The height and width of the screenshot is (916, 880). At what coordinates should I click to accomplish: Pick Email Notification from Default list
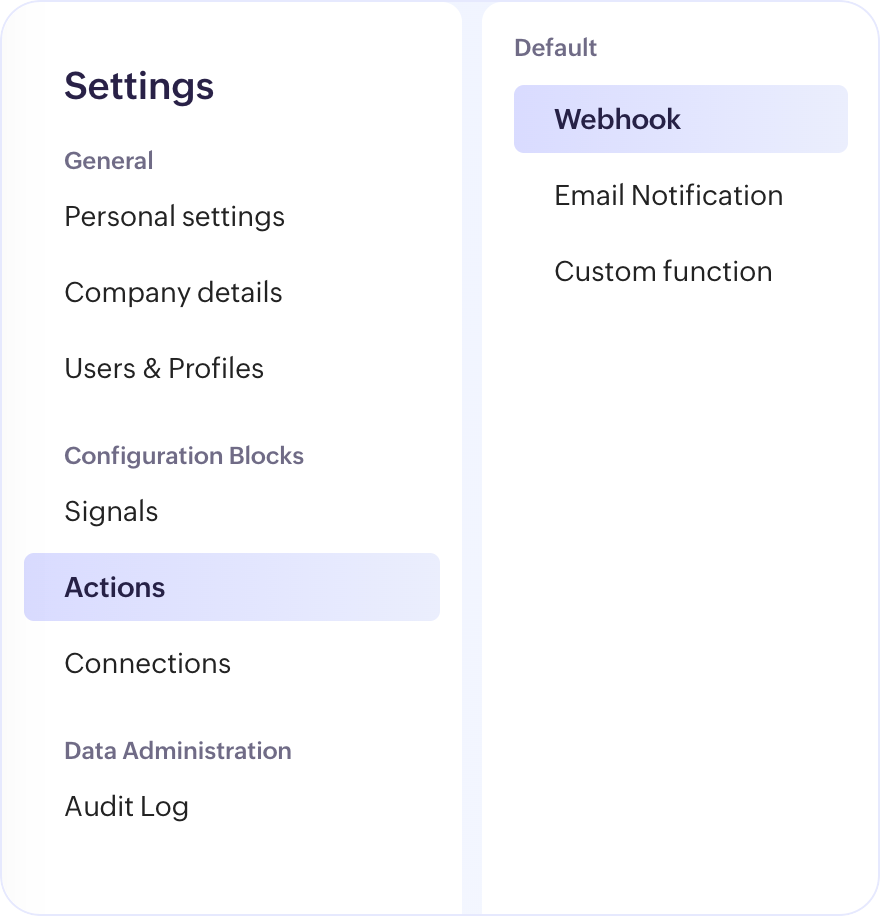[x=668, y=195]
